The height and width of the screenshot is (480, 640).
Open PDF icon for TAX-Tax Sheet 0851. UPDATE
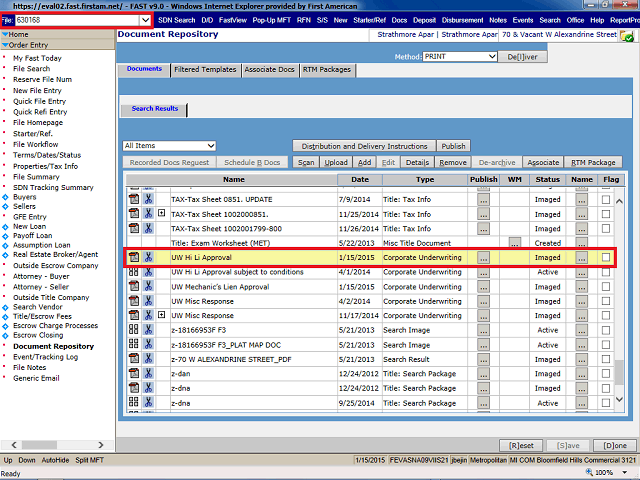pyautogui.click(x=134, y=199)
